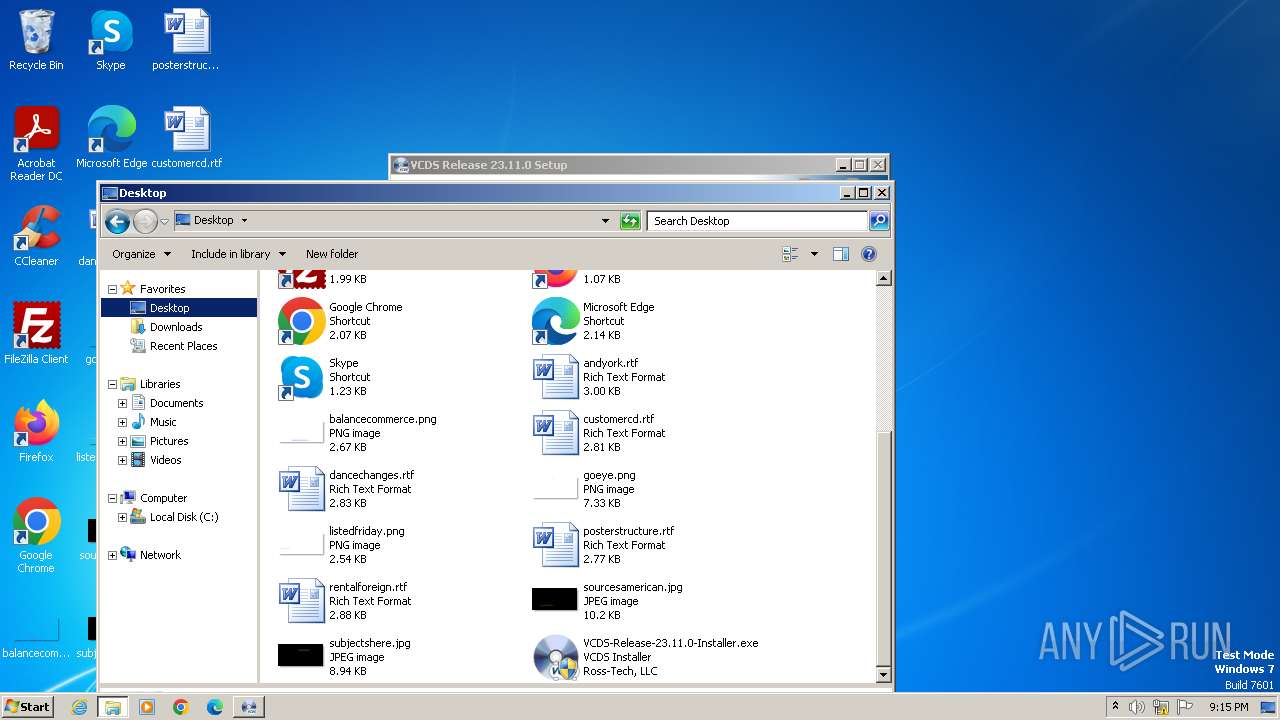
Task: Open the recent pages dropdown arrow
Action: (165, 222)
